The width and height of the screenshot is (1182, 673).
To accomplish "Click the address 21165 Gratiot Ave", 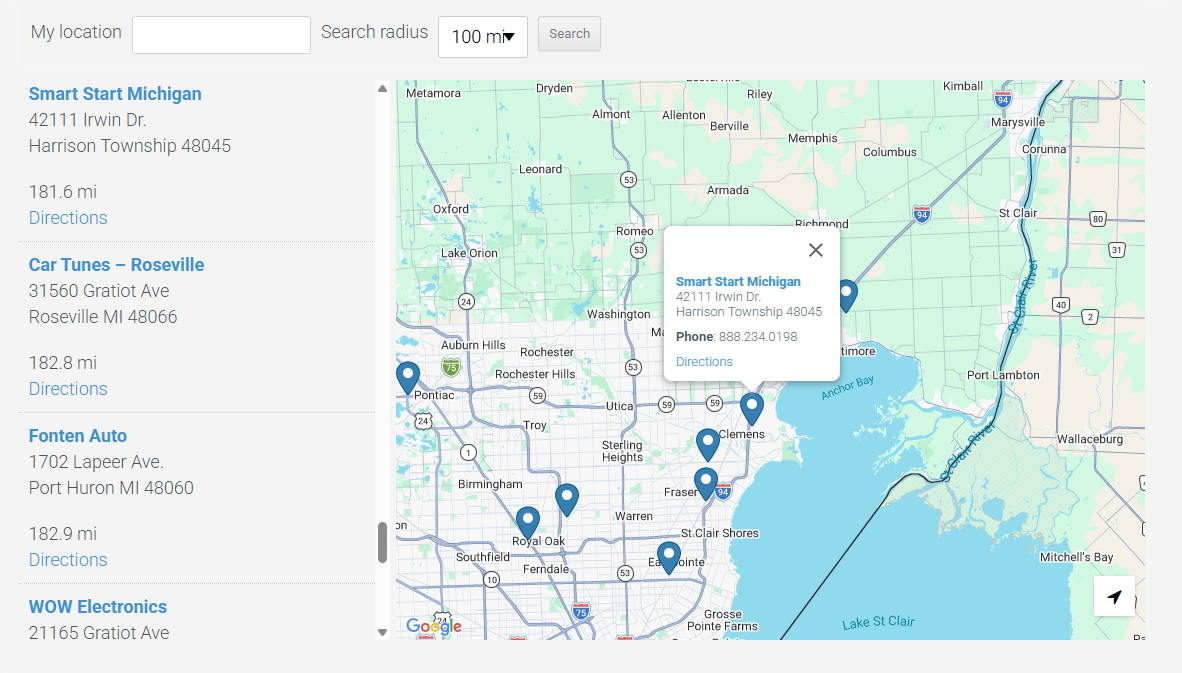I will [x=99, y=633].
